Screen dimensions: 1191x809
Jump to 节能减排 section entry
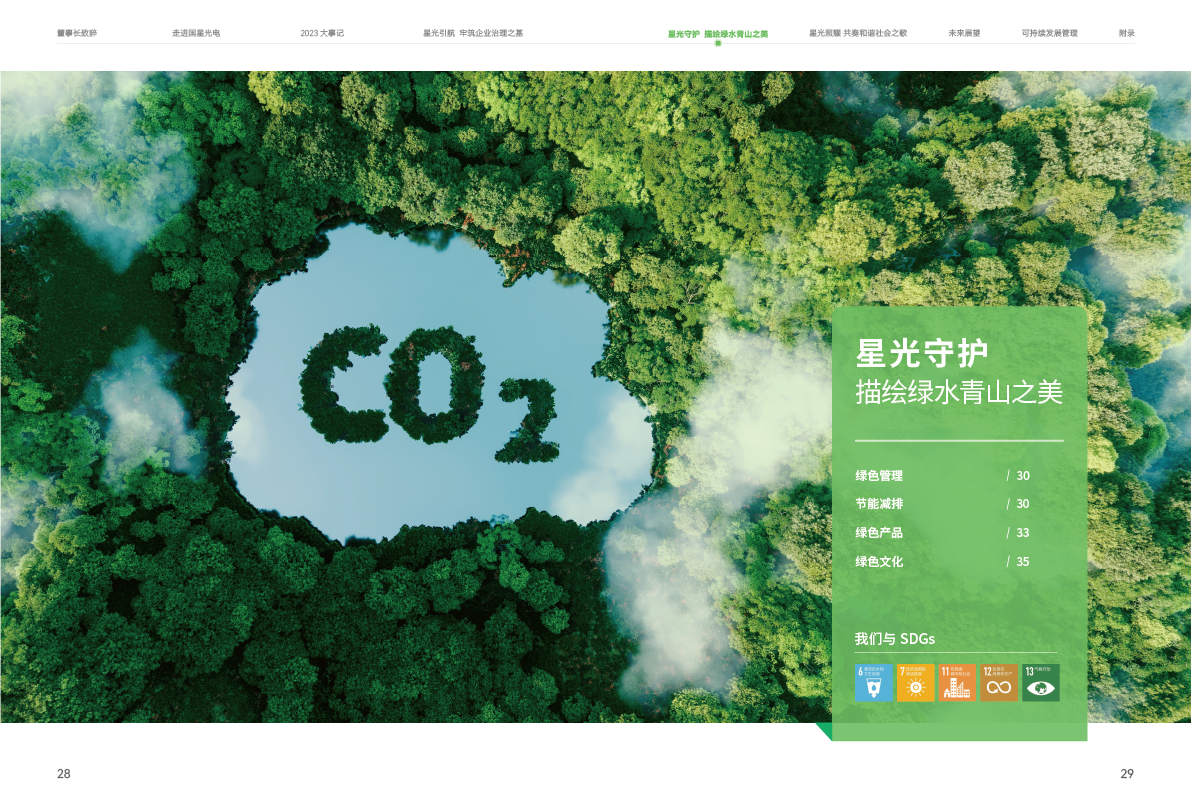pyautogui.click(x=879, y=504)
